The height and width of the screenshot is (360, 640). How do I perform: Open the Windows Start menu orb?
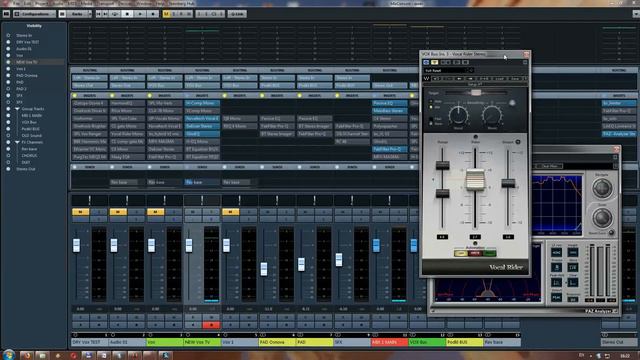(x=9, y=354)
